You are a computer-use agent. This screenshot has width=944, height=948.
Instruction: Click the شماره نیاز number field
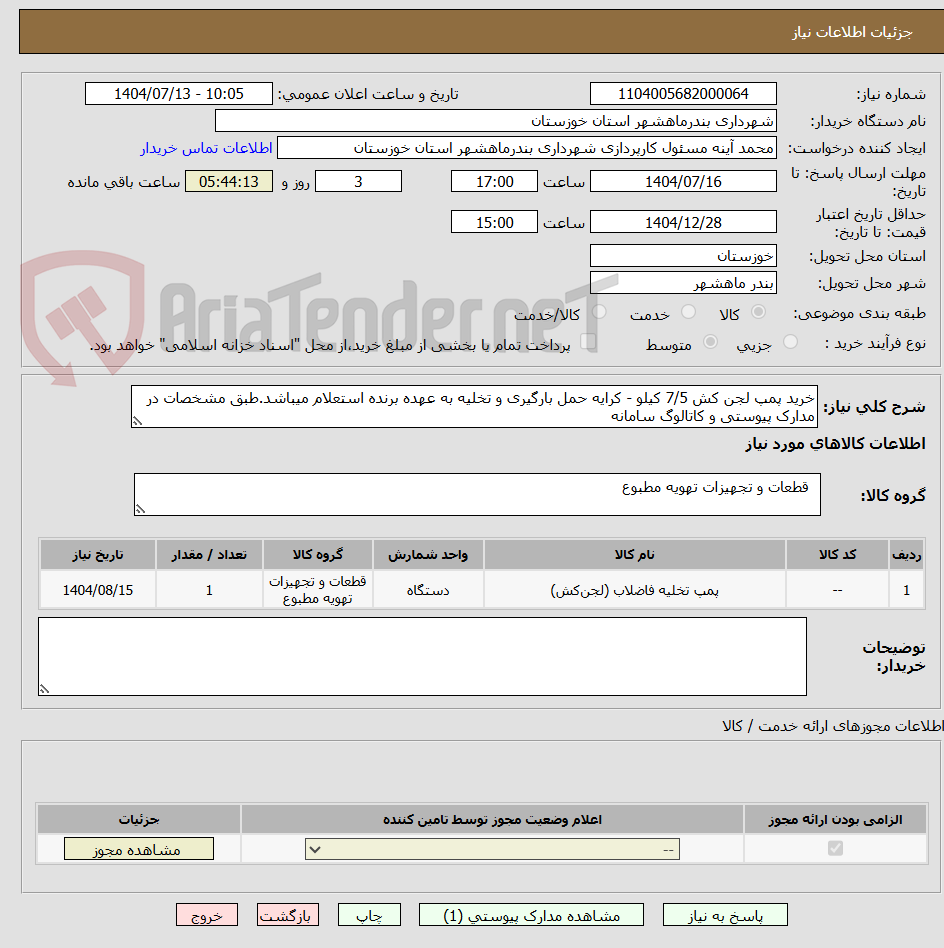[x=683, y=93]
